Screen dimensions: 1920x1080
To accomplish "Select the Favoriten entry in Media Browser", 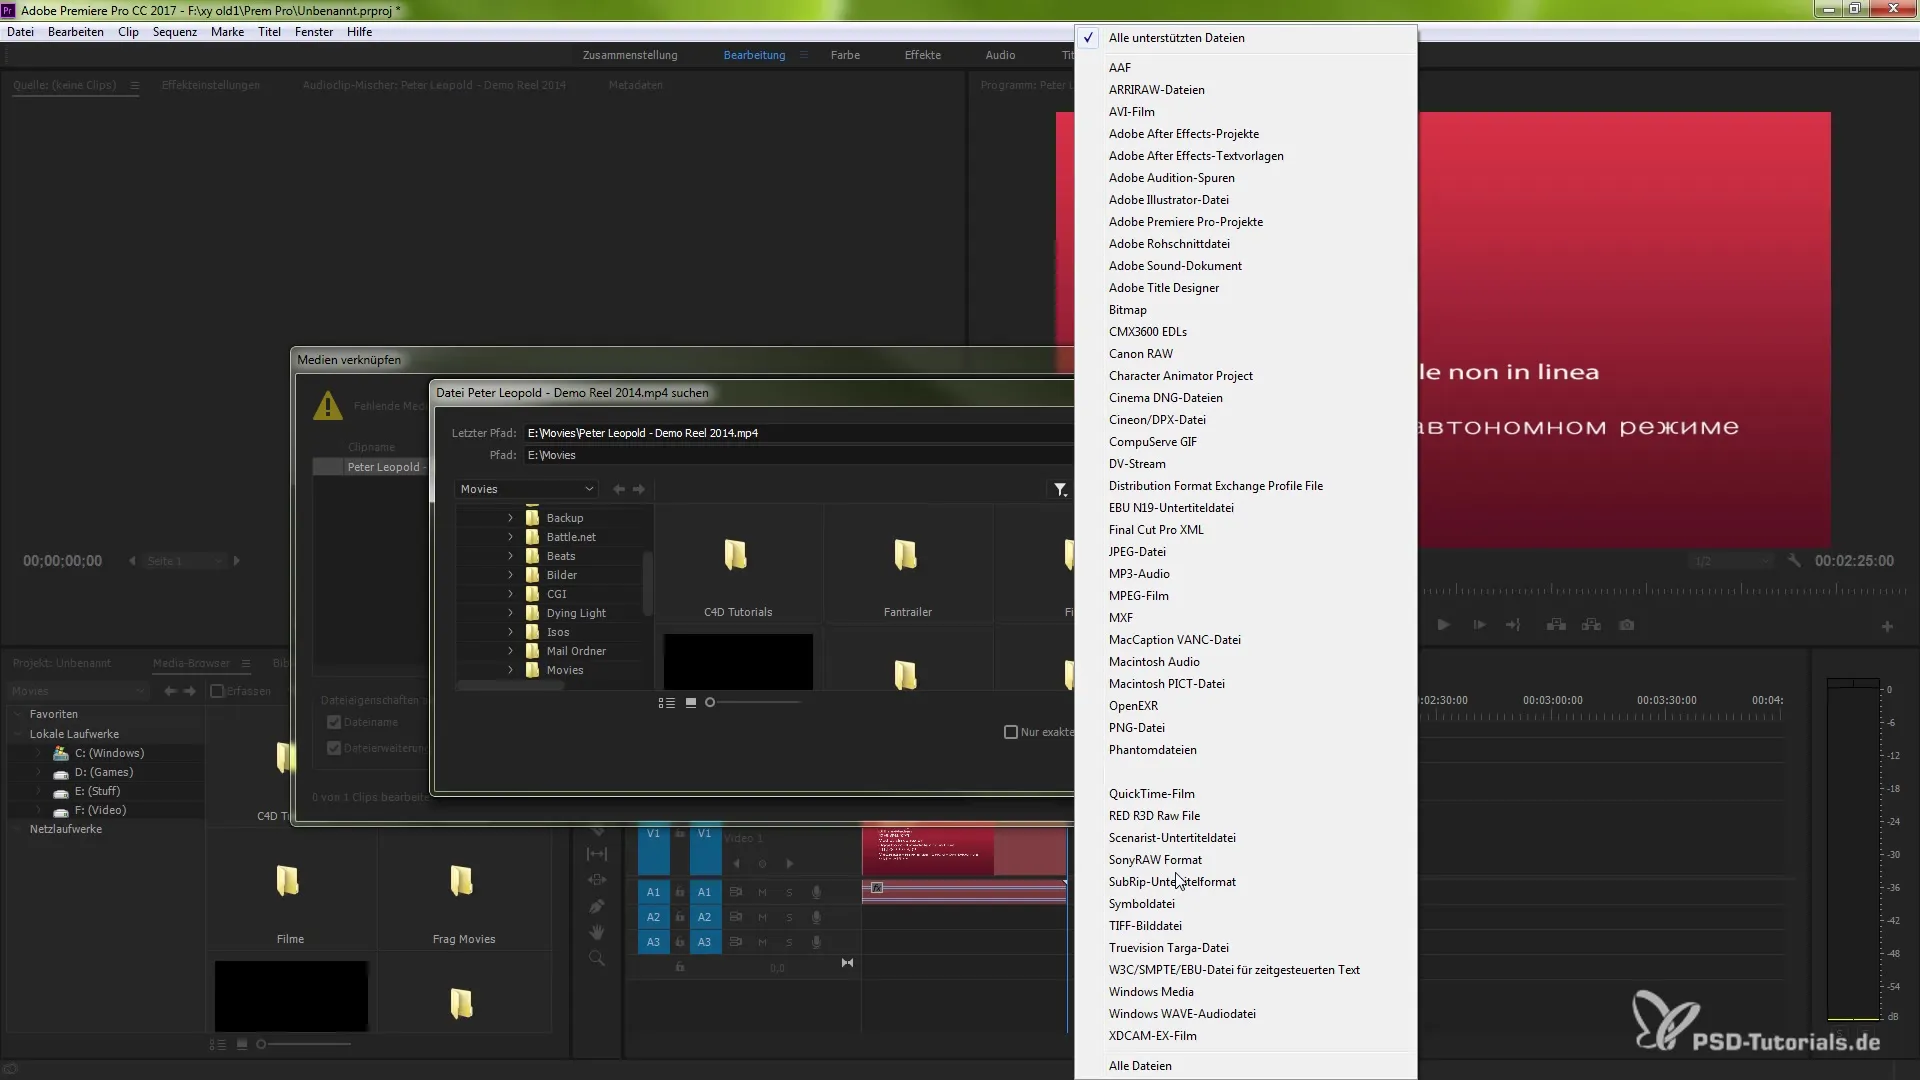I will 54,715.
